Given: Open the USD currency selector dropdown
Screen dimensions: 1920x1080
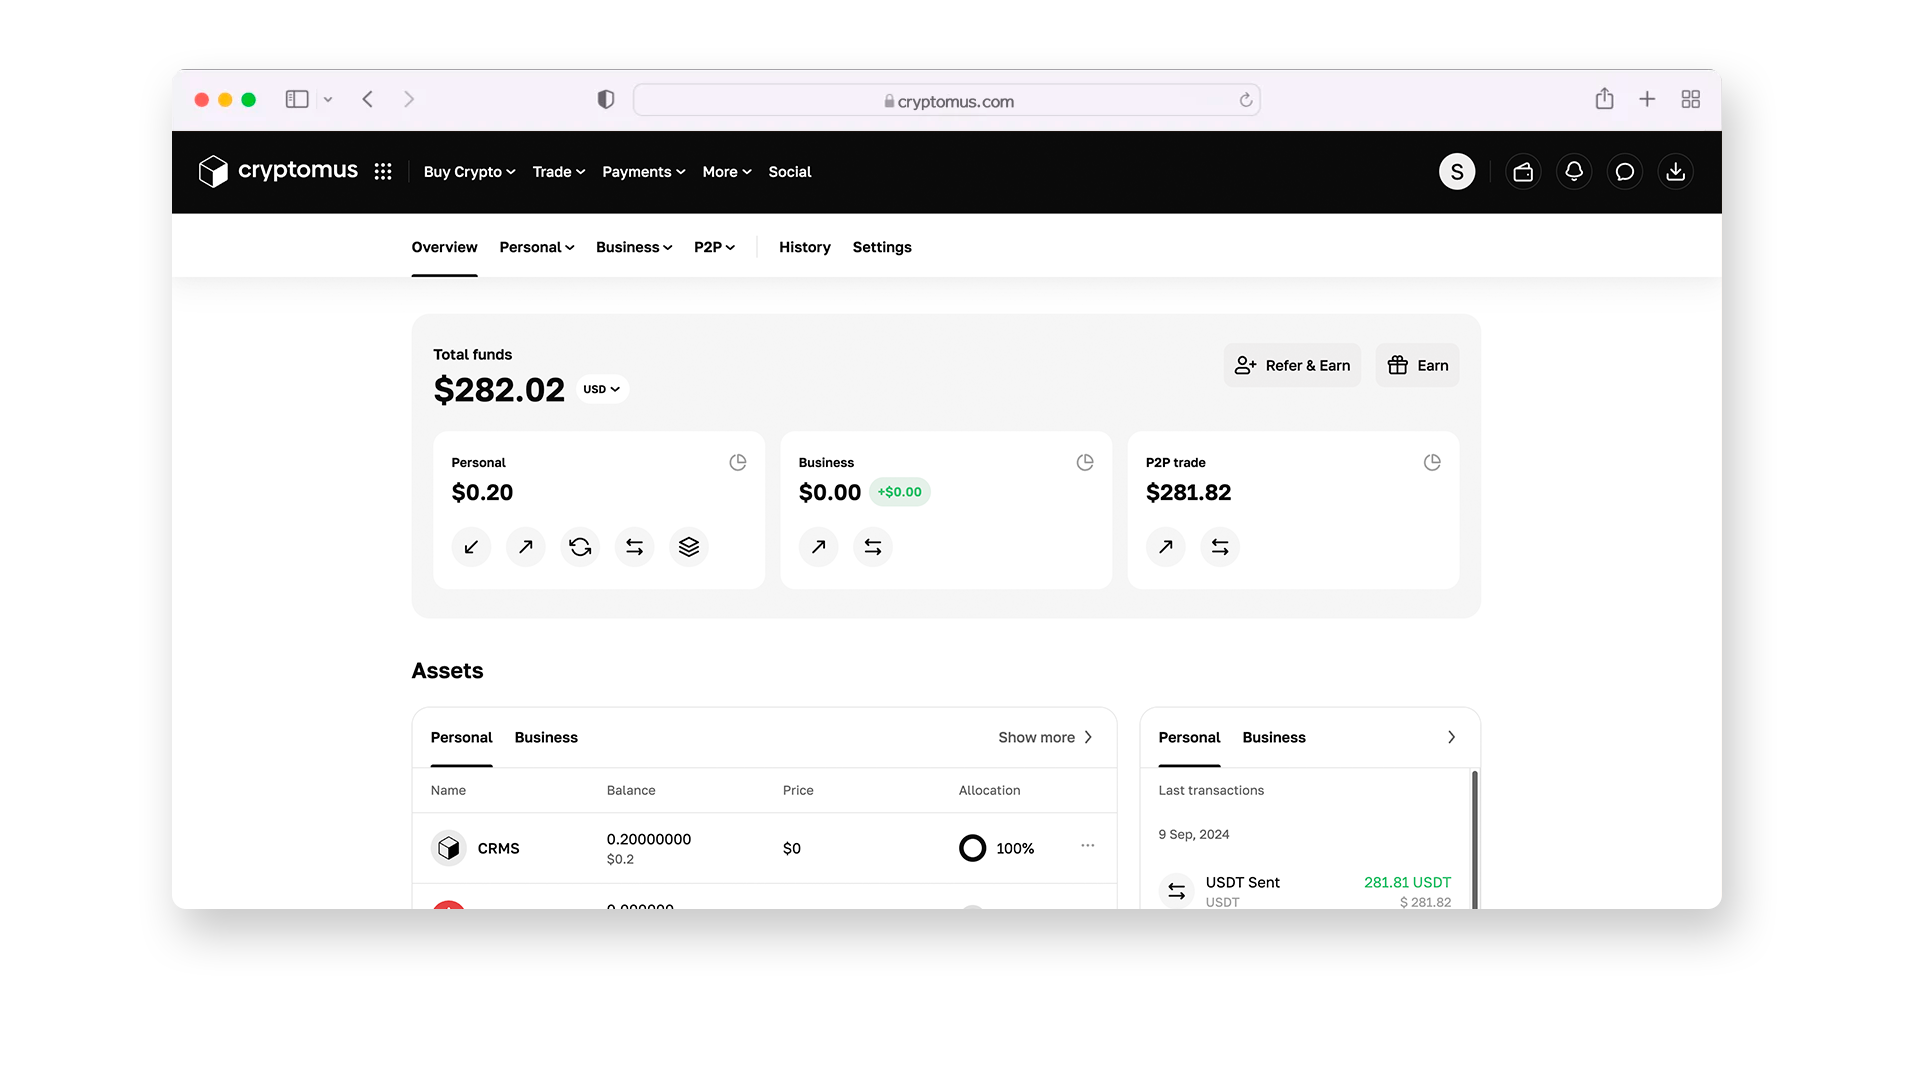Looking at the screenshot, I should [599, 389].
